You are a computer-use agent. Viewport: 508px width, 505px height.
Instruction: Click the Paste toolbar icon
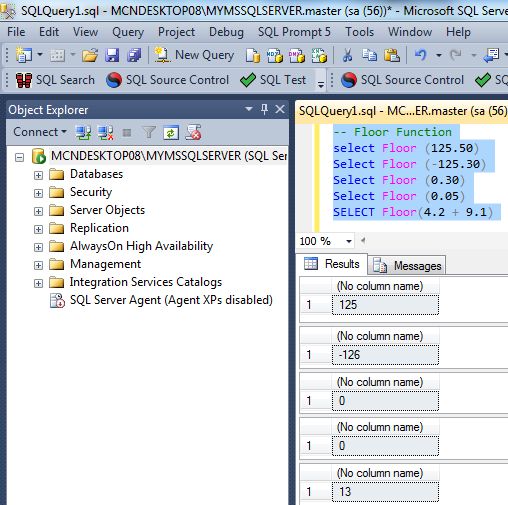392,55
